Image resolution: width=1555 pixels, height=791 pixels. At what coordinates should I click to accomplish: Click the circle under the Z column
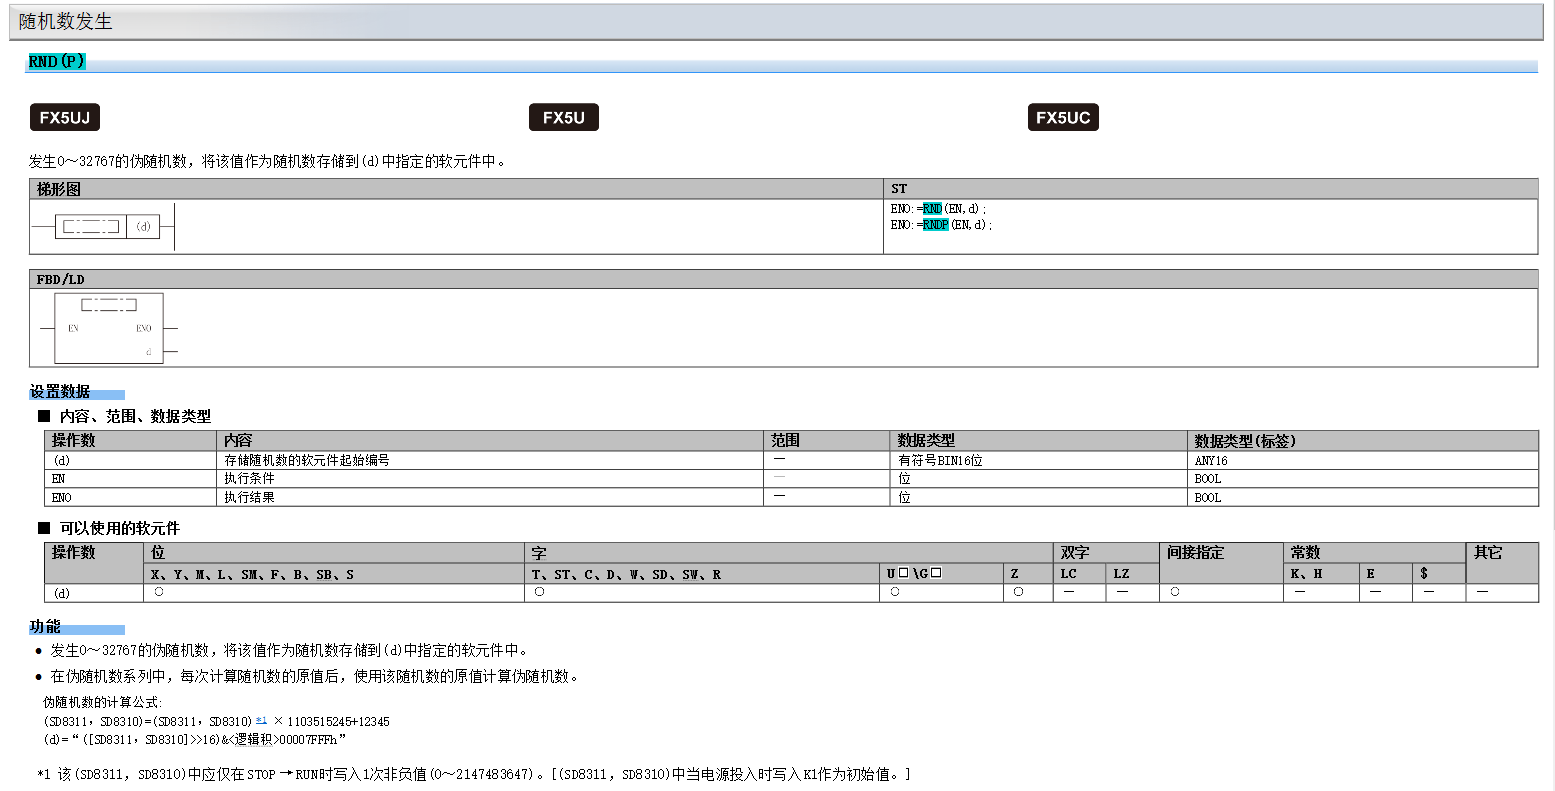tap(1018, 592)
